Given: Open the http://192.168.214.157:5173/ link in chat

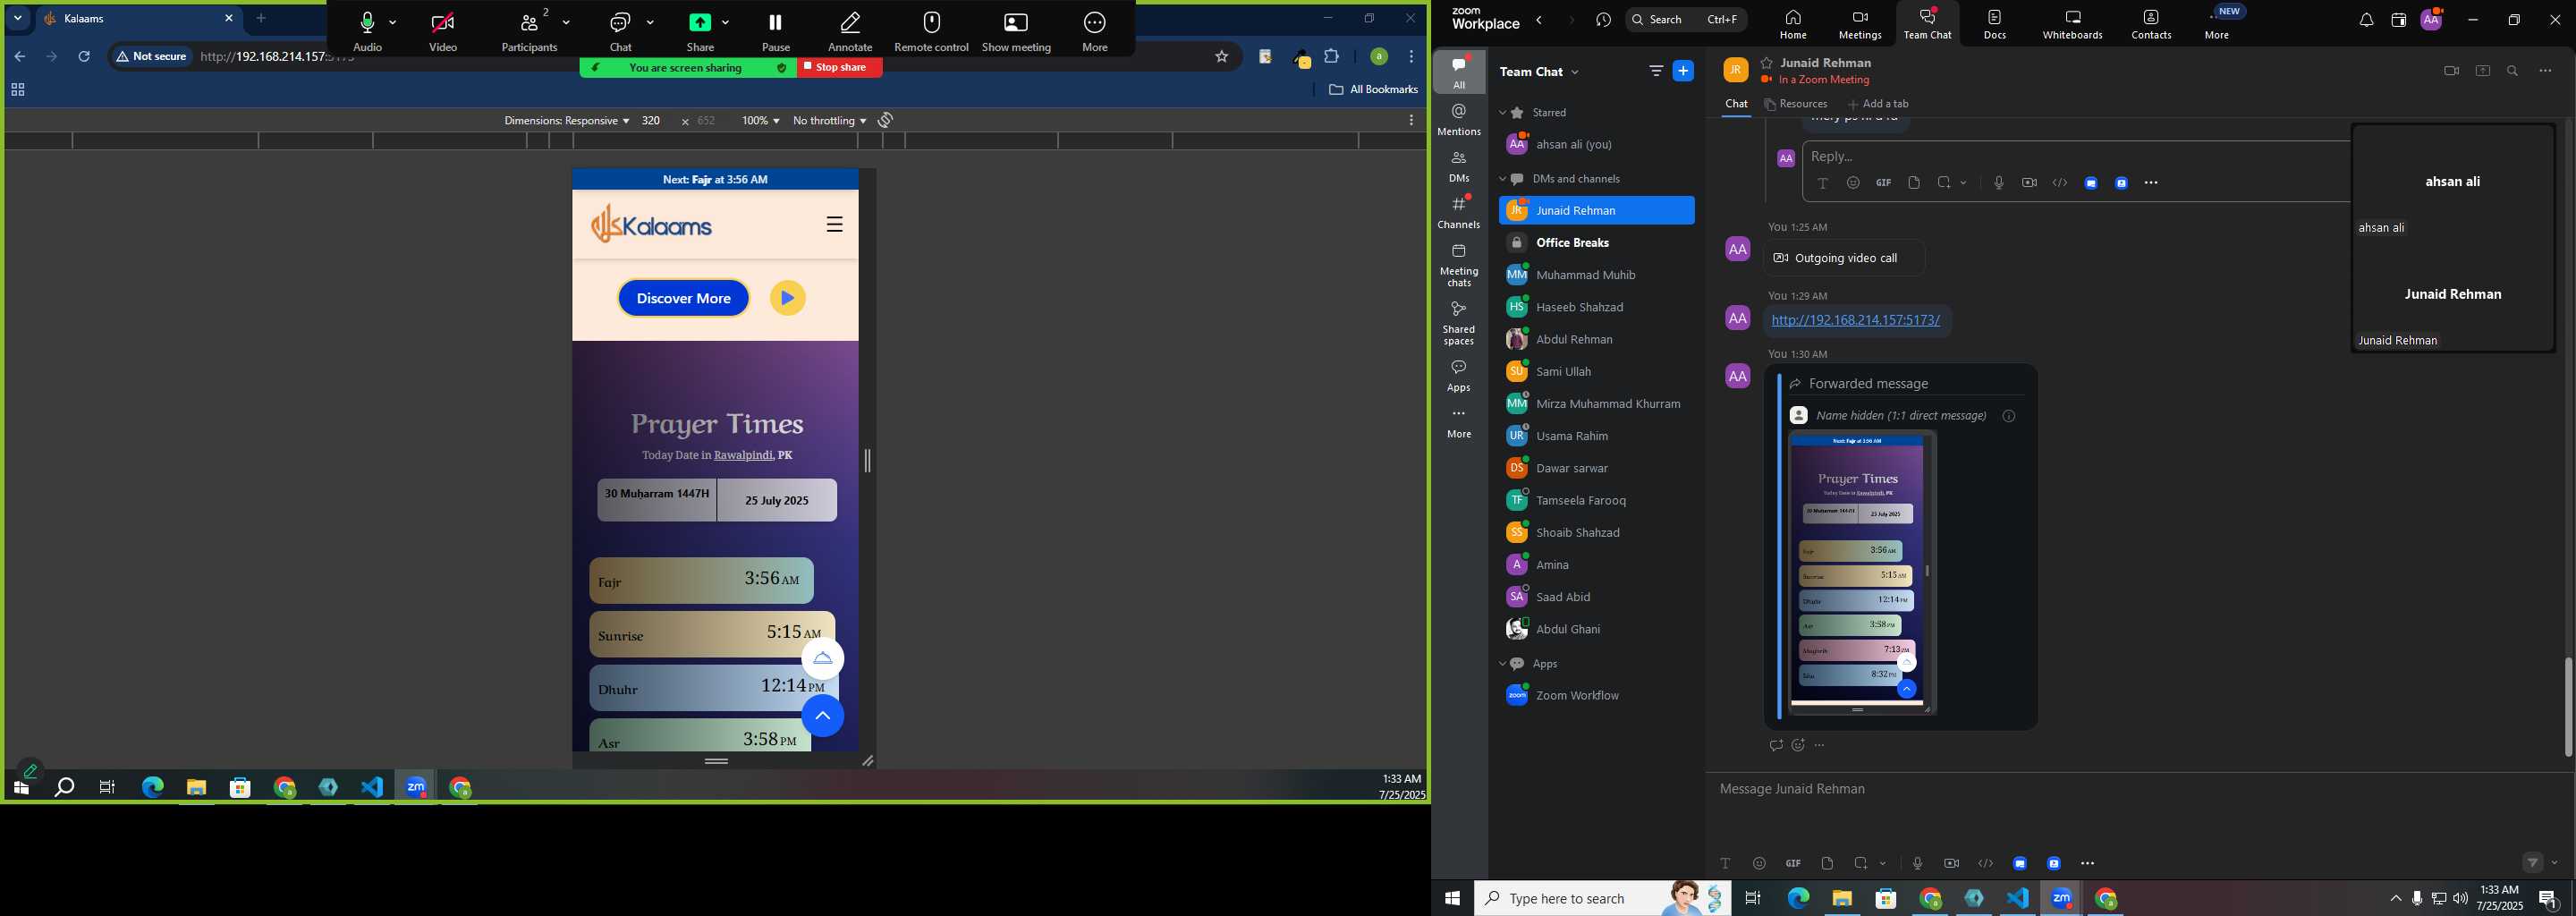Looking at the screenshot, I should point(1855,320).
